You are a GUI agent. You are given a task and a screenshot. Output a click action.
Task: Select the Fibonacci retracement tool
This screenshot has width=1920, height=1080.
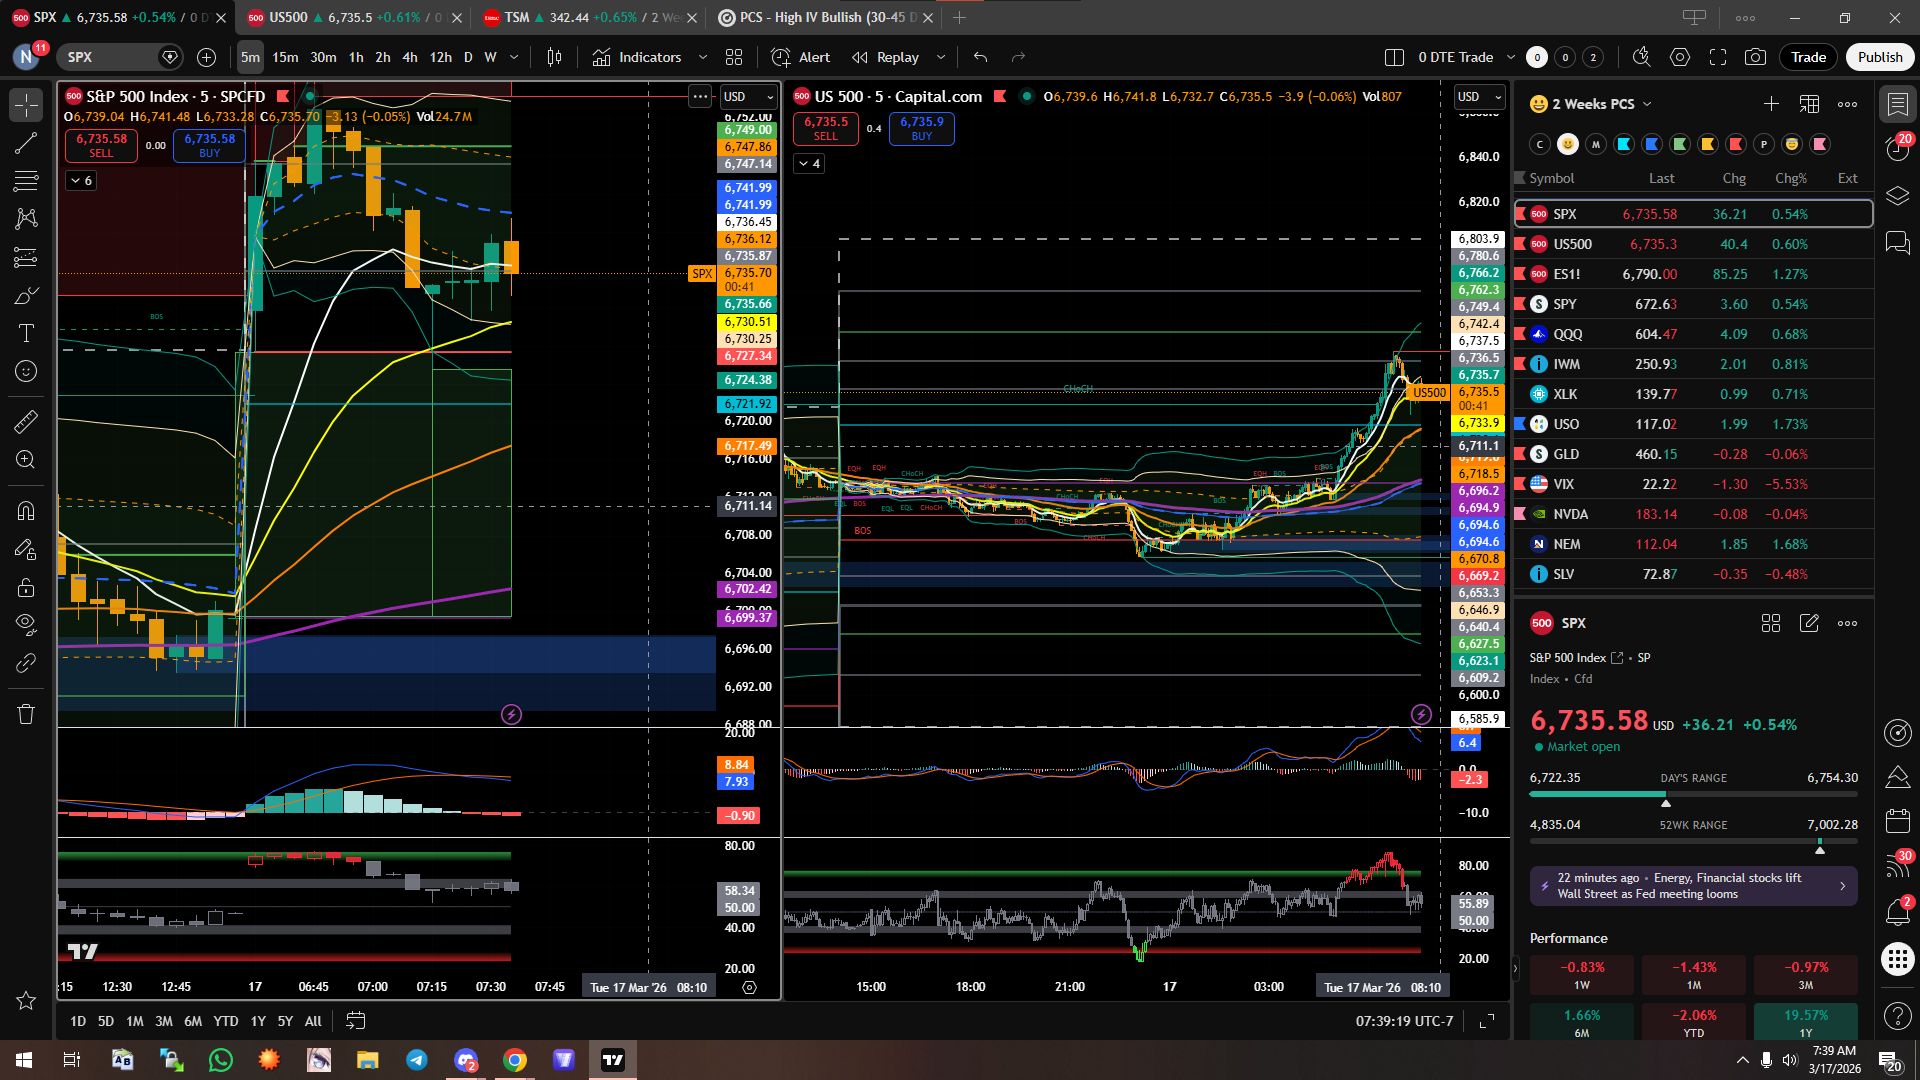tap(26, 181)
